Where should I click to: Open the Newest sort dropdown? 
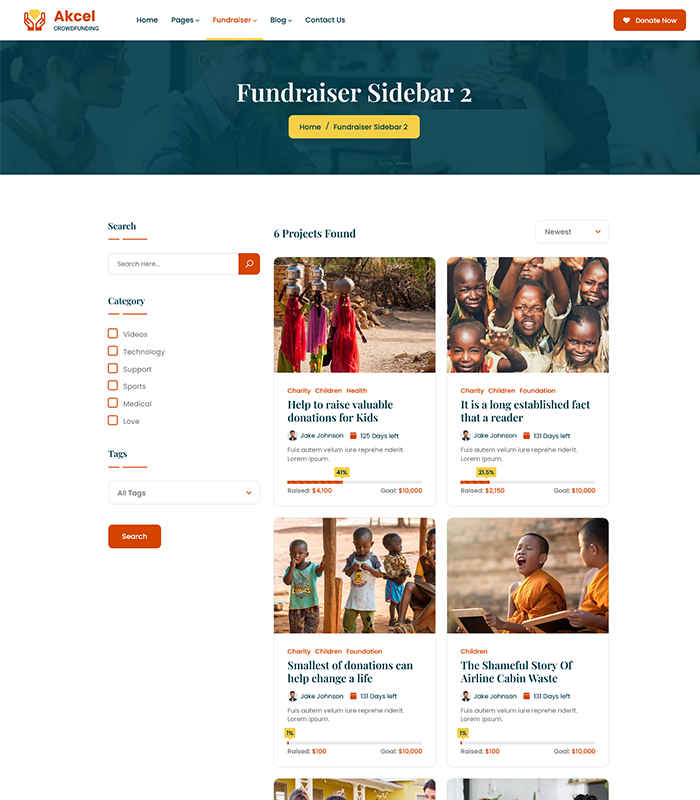pyautogui.click(x=572, y=232)
